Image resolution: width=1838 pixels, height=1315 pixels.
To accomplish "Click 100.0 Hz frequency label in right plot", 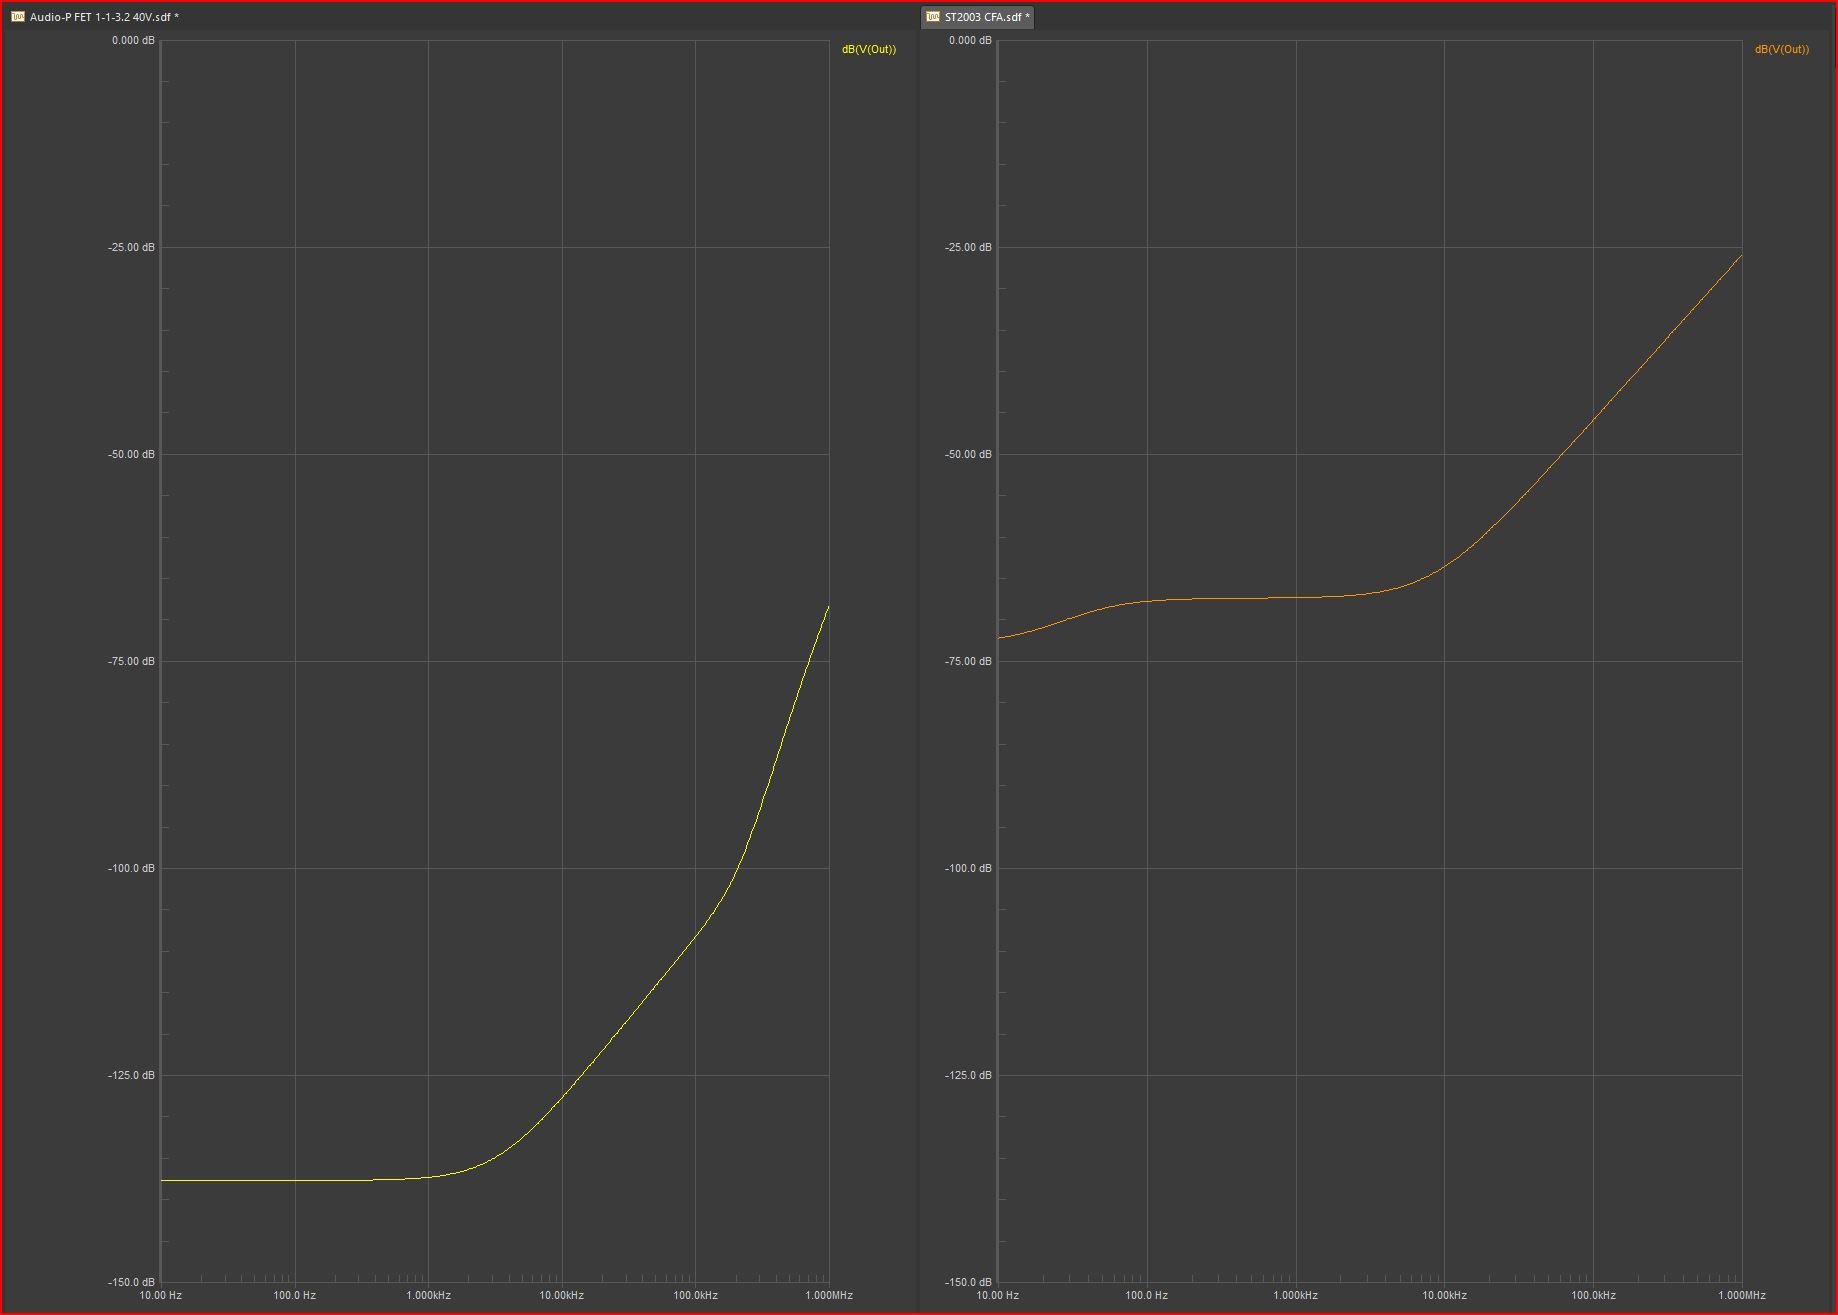I will [x=1147, y=1295].
